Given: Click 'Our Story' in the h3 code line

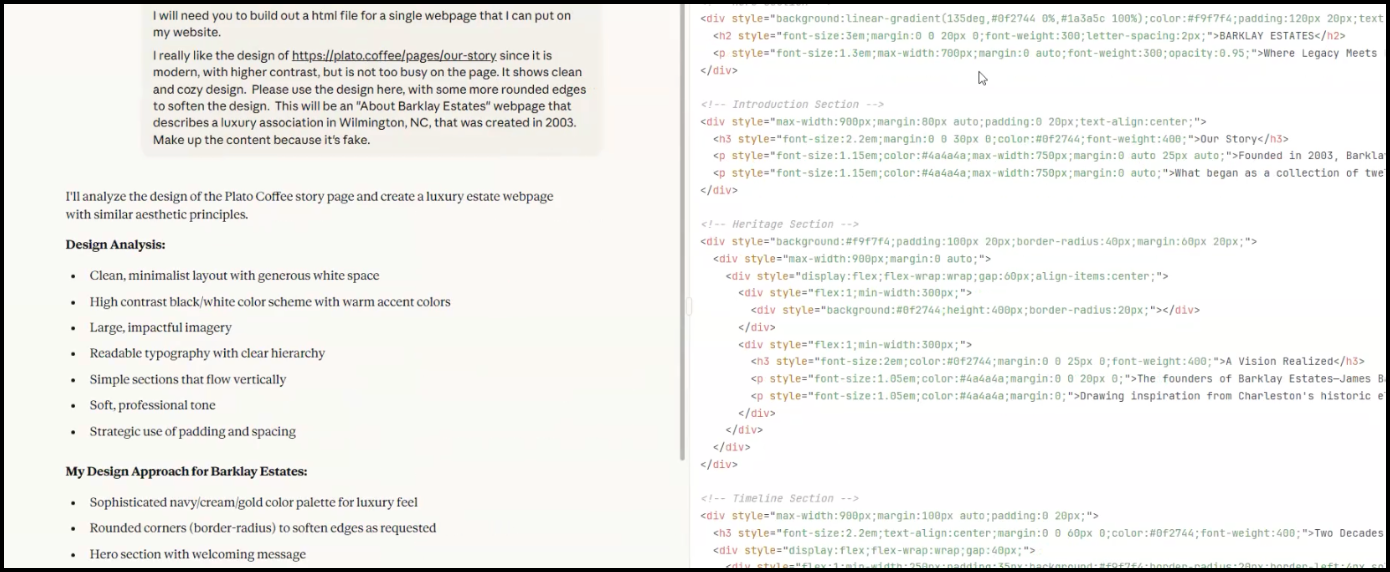Looking at the screenshot, I should pos(1228,139).
